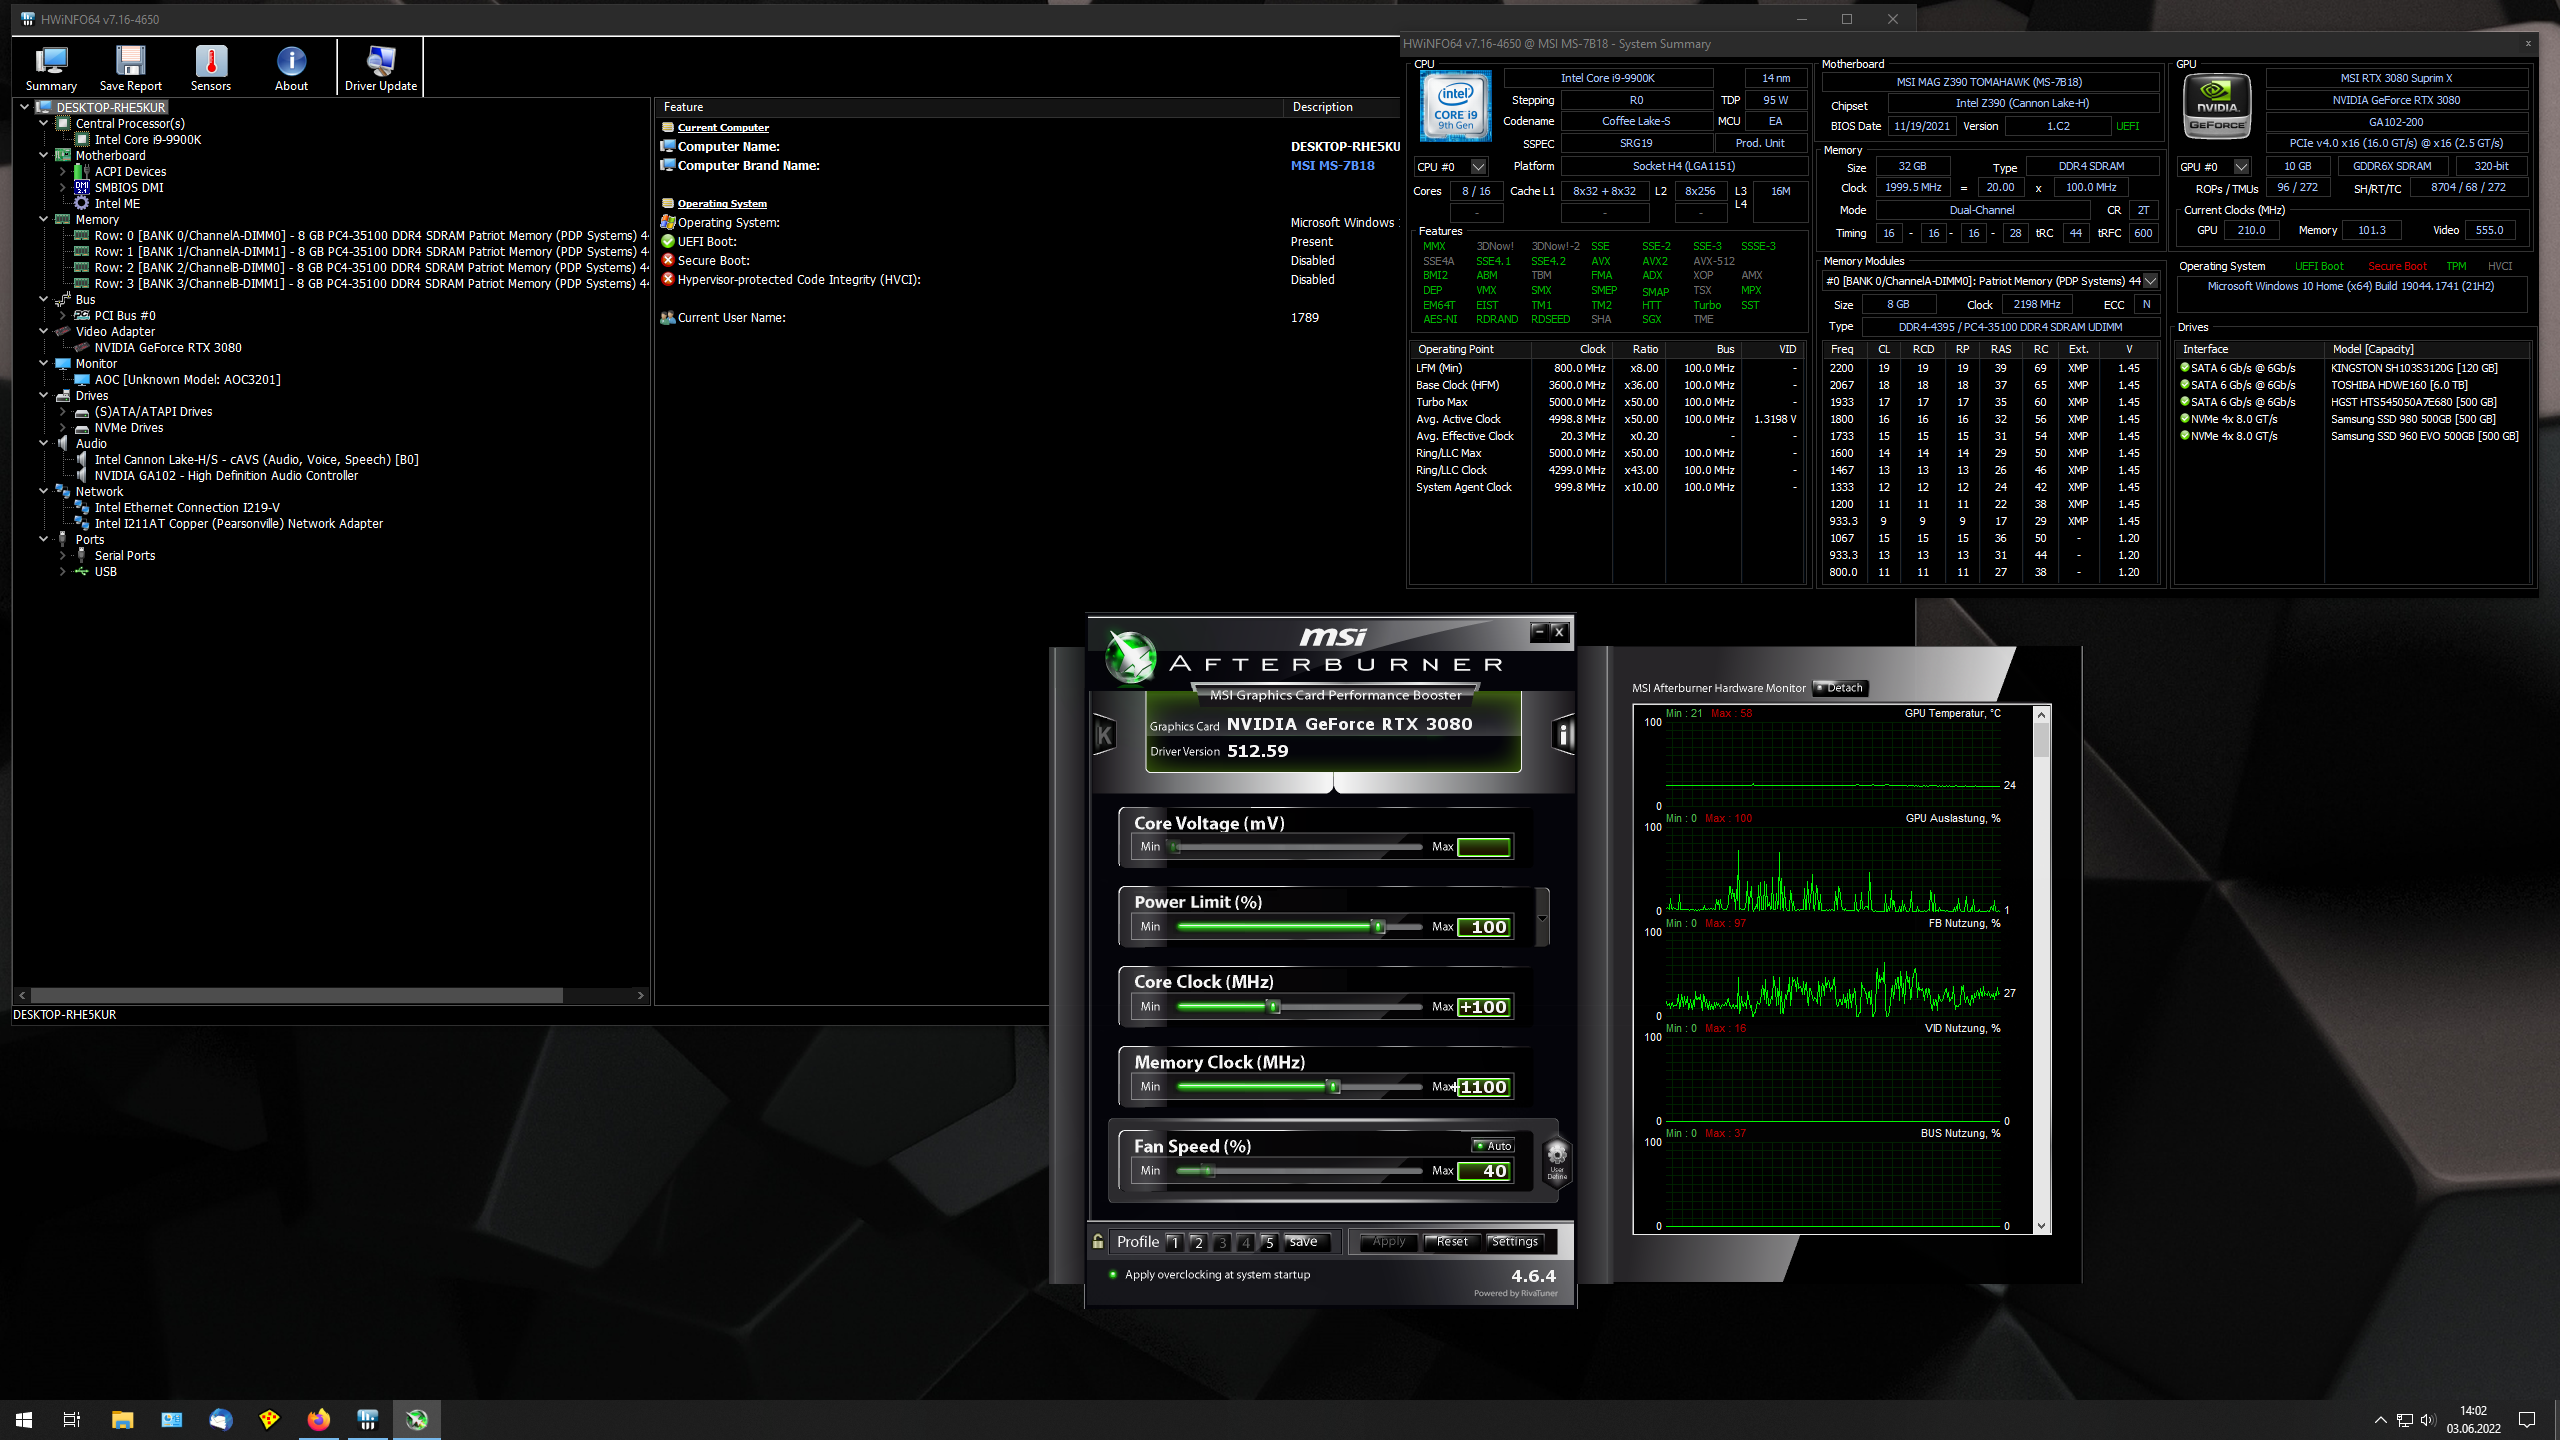
Task: Open File Explorer from the taskbar
Action: tap(122, 1419)
